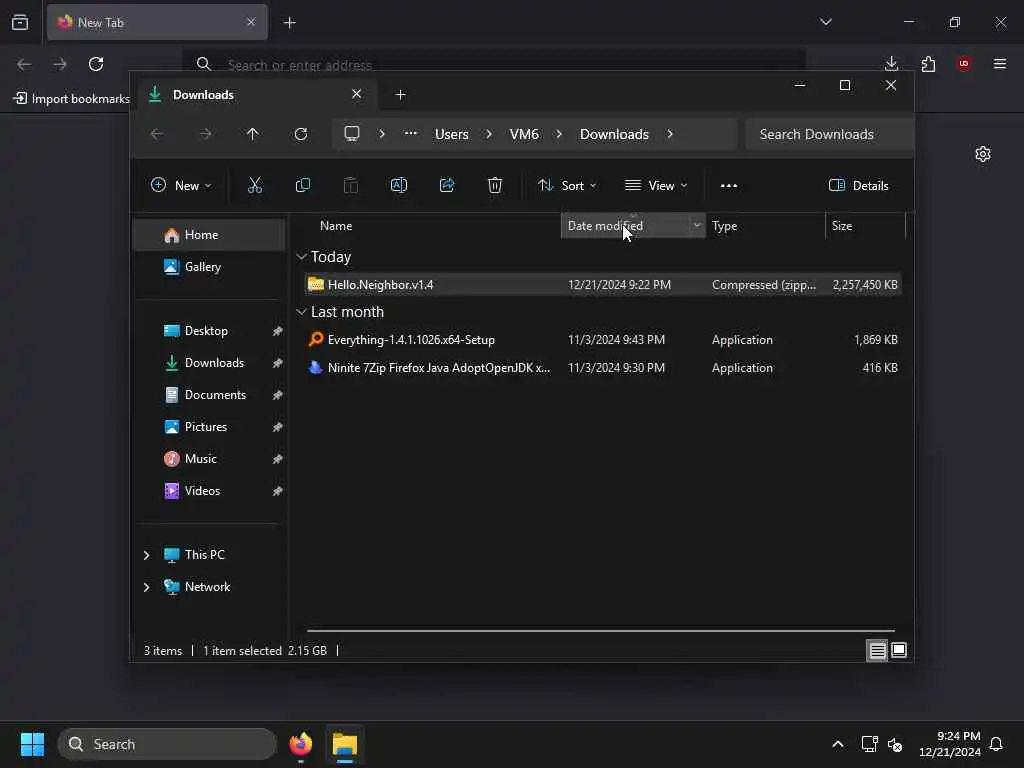Select Hello.Neighbor.v1.4 zip file
1024x768 pixels.
point(603,285)
